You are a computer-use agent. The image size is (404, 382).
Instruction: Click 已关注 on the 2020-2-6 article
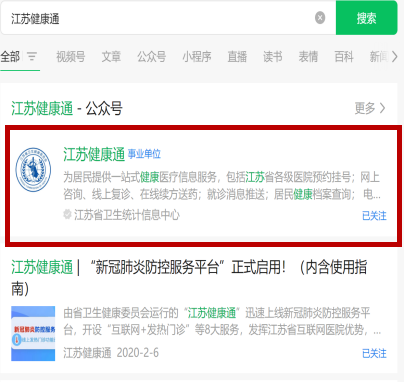(374, 353)
